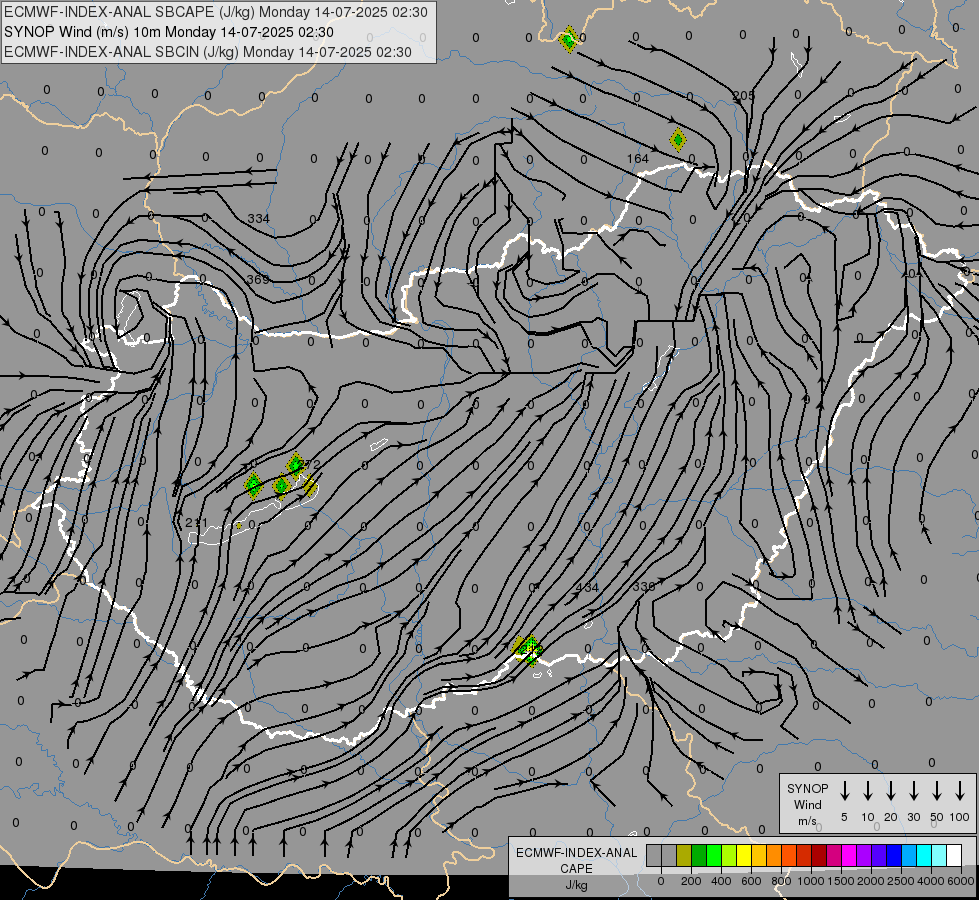Click the SBCAPE title line in header
The width and height of the screenshot is (979, 900).
pos(216,12)
